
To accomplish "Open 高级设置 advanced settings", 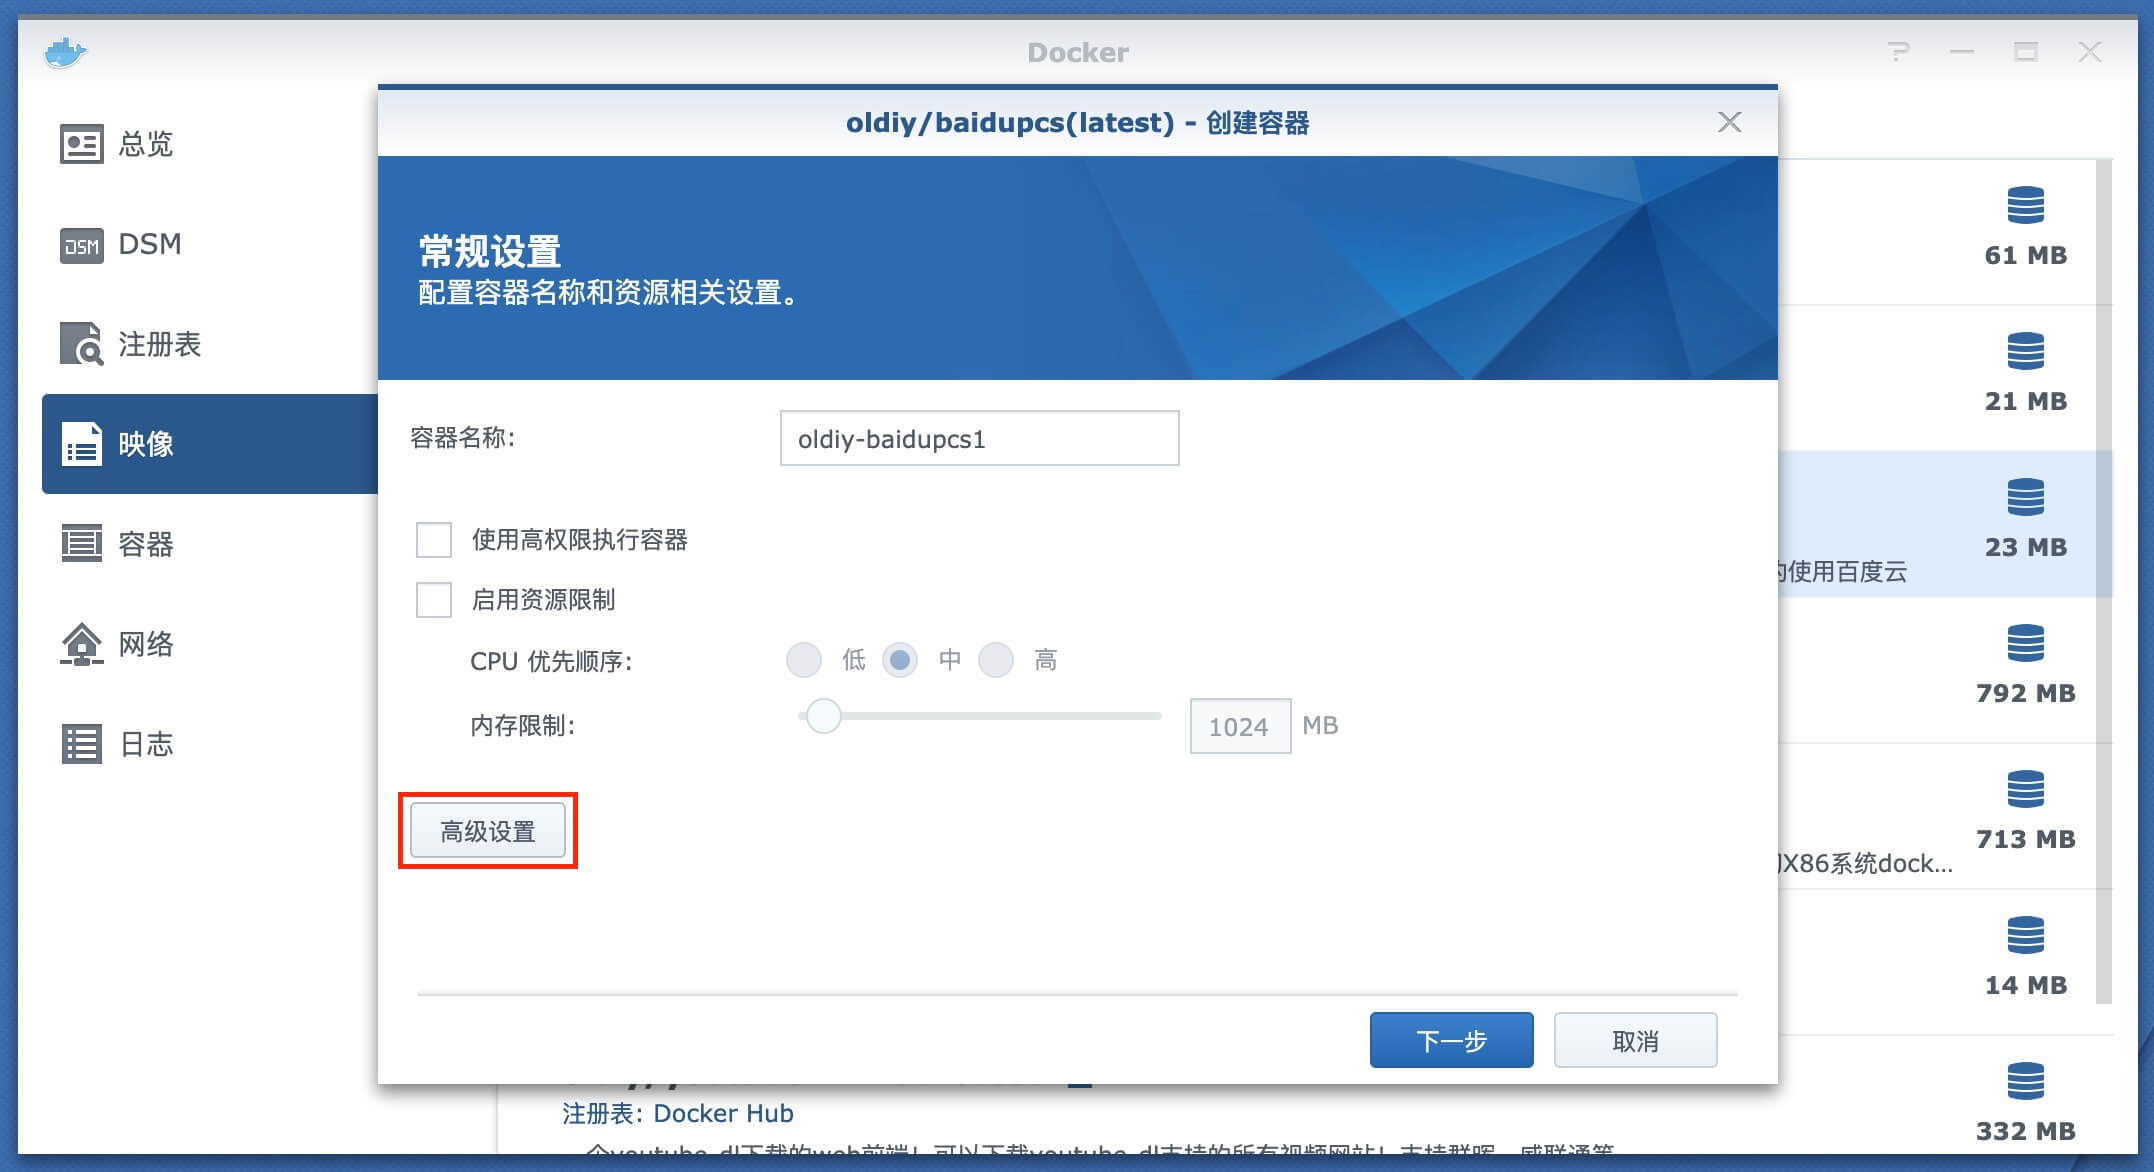I will 488,831.
